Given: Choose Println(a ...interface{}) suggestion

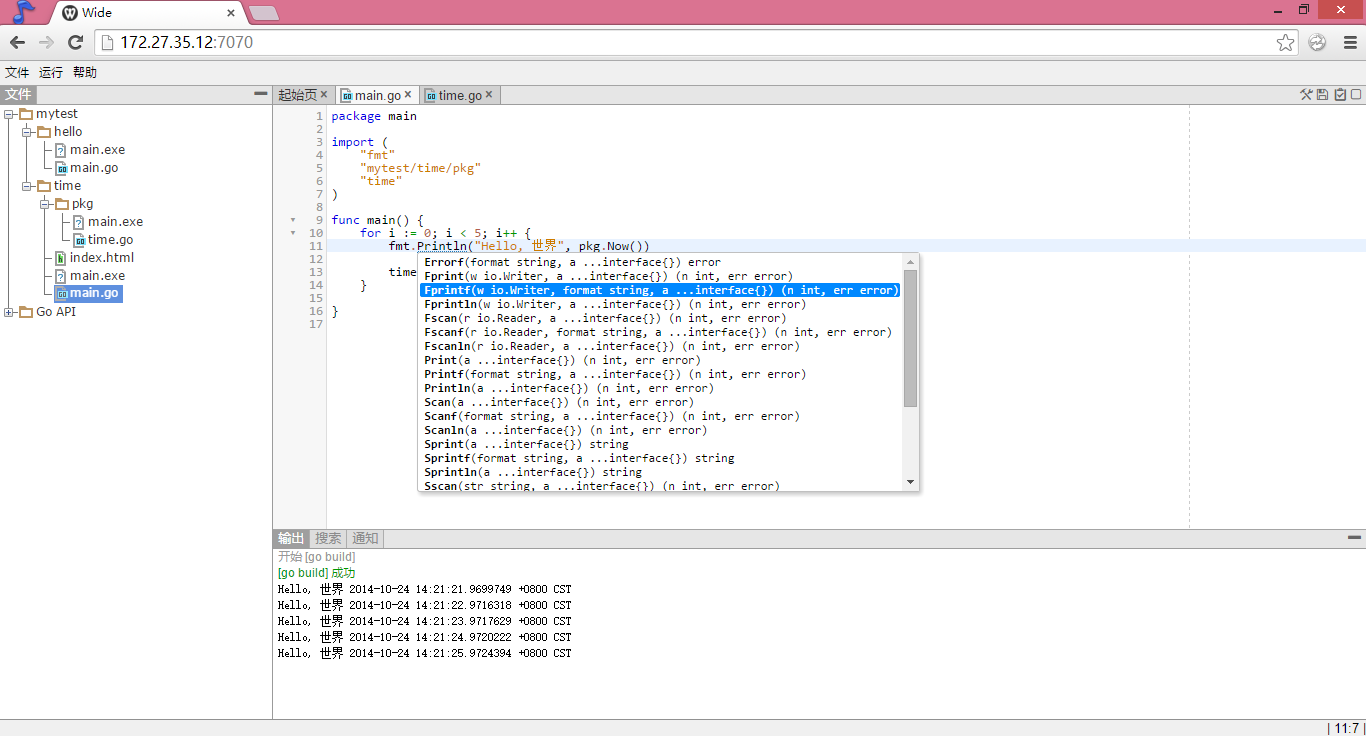Looking at the screenshot, I should [660, 388].
